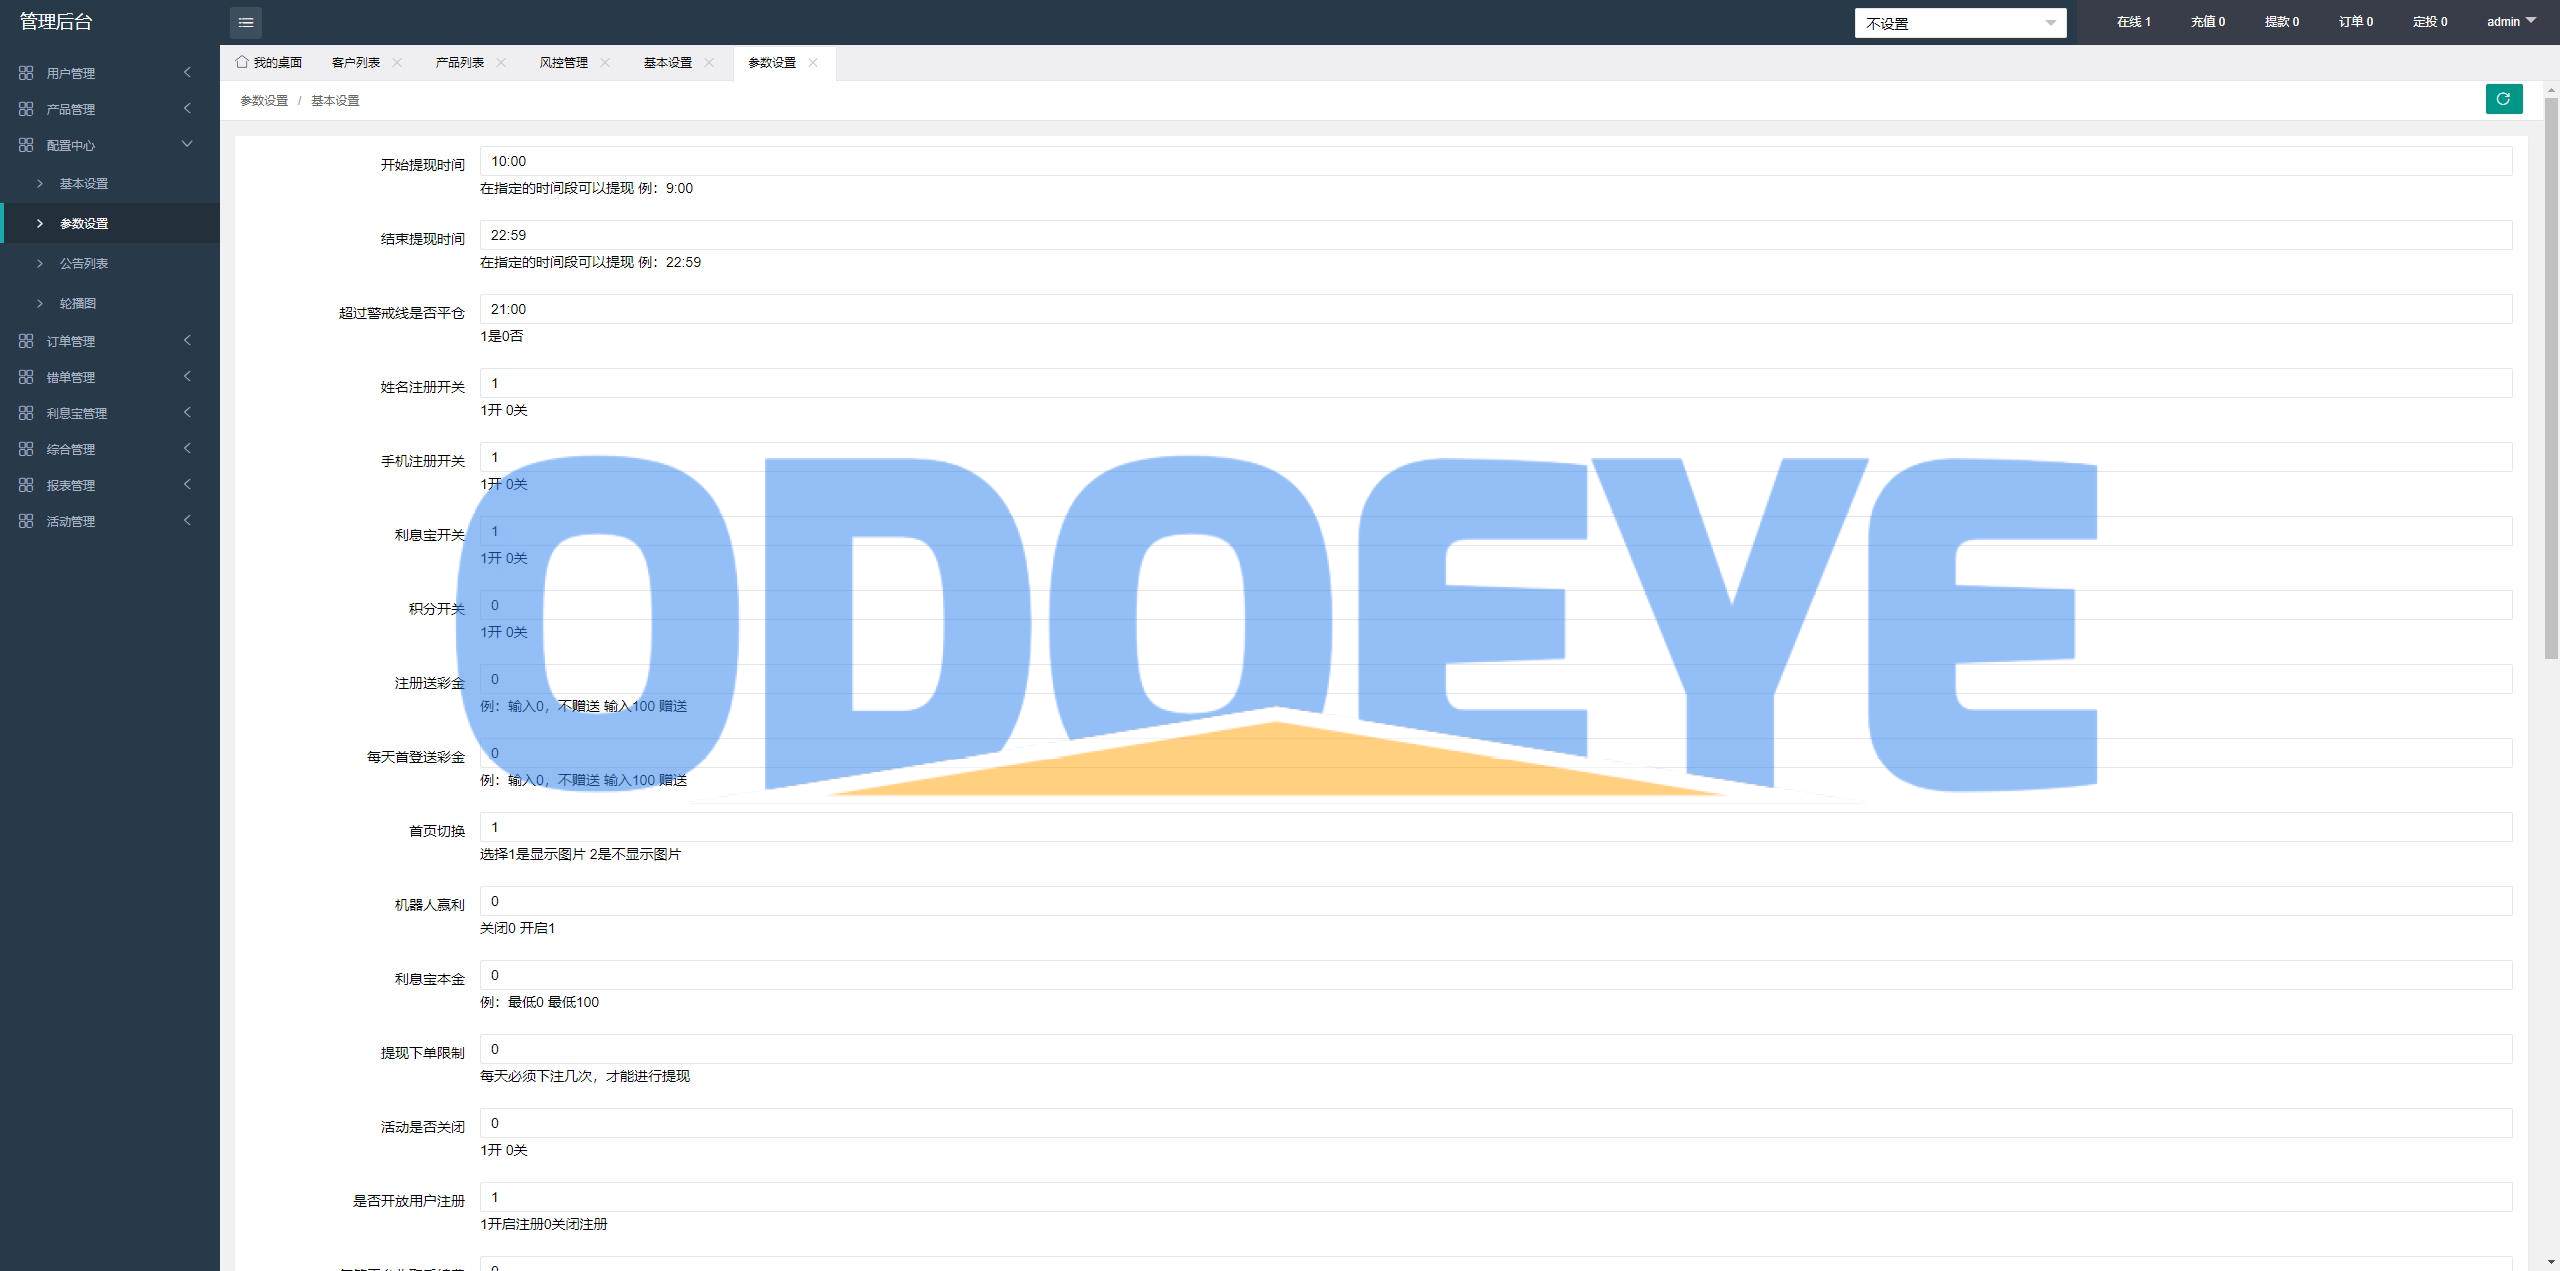The width and height of the screenshot is (2560, 1271).
Task: Click the 管理后台 title logo
Action: tap(56, 21)
